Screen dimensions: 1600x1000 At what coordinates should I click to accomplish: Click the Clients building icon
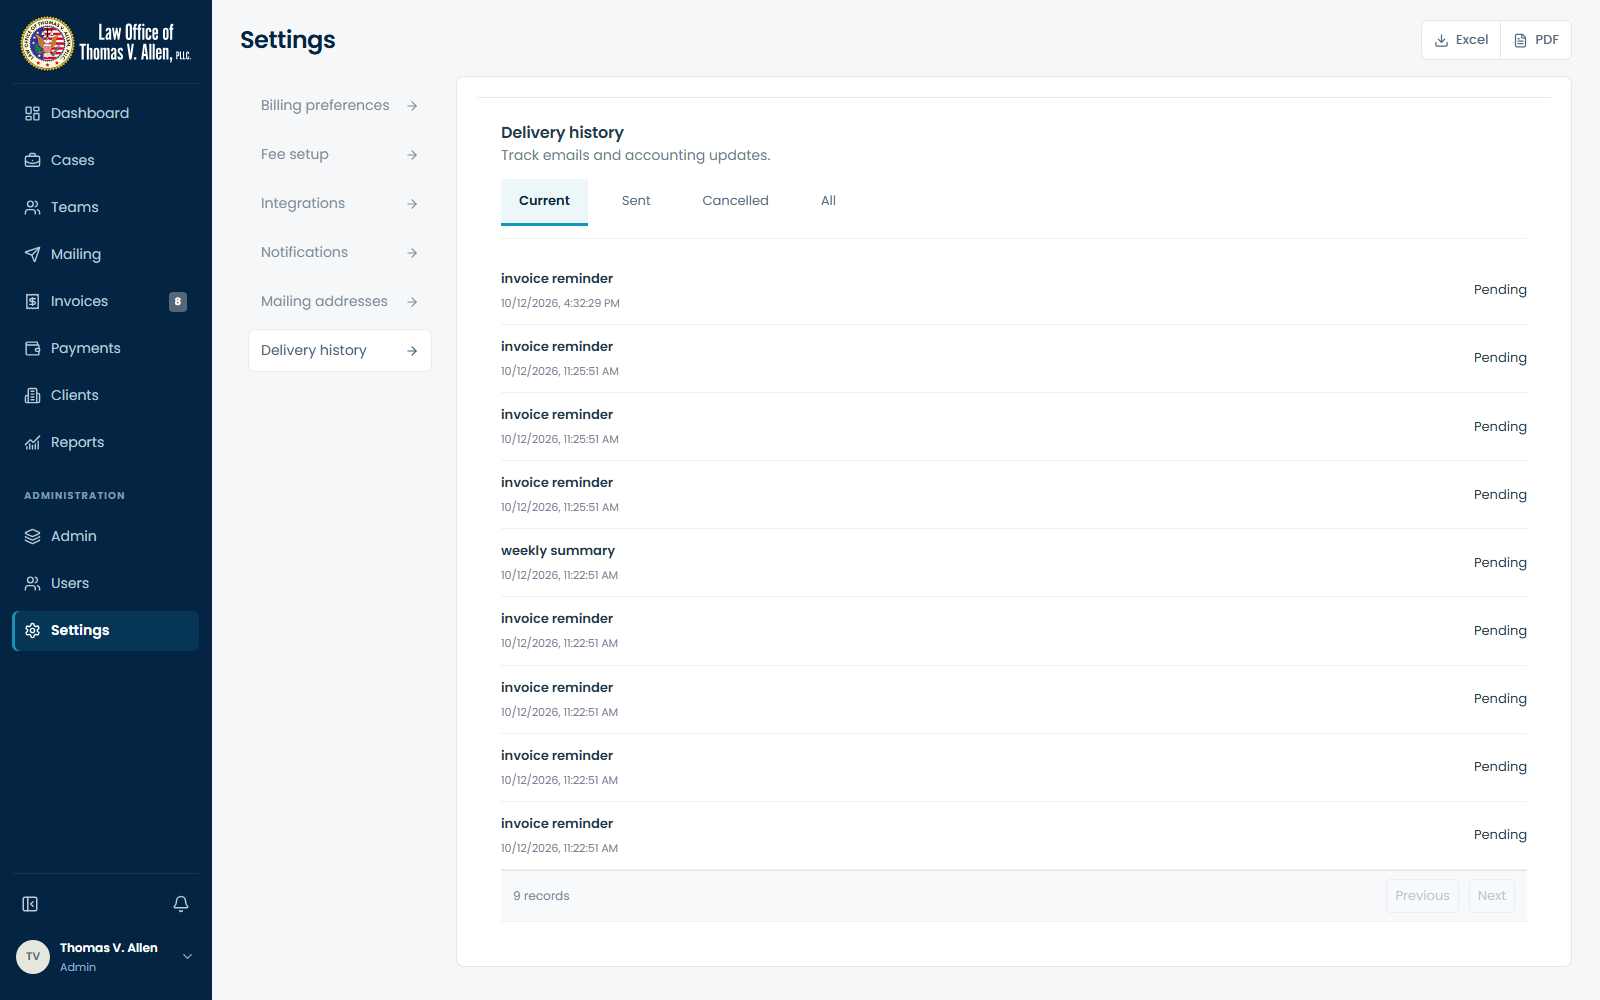coord(32,395)
